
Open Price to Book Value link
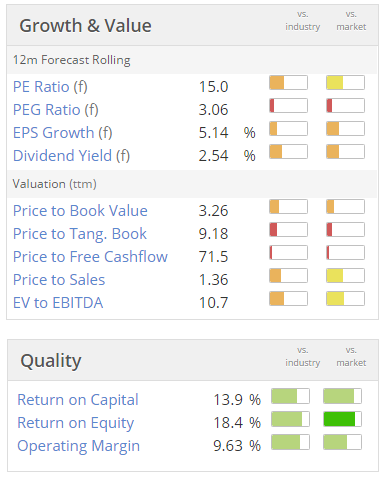tap(80, 211)
